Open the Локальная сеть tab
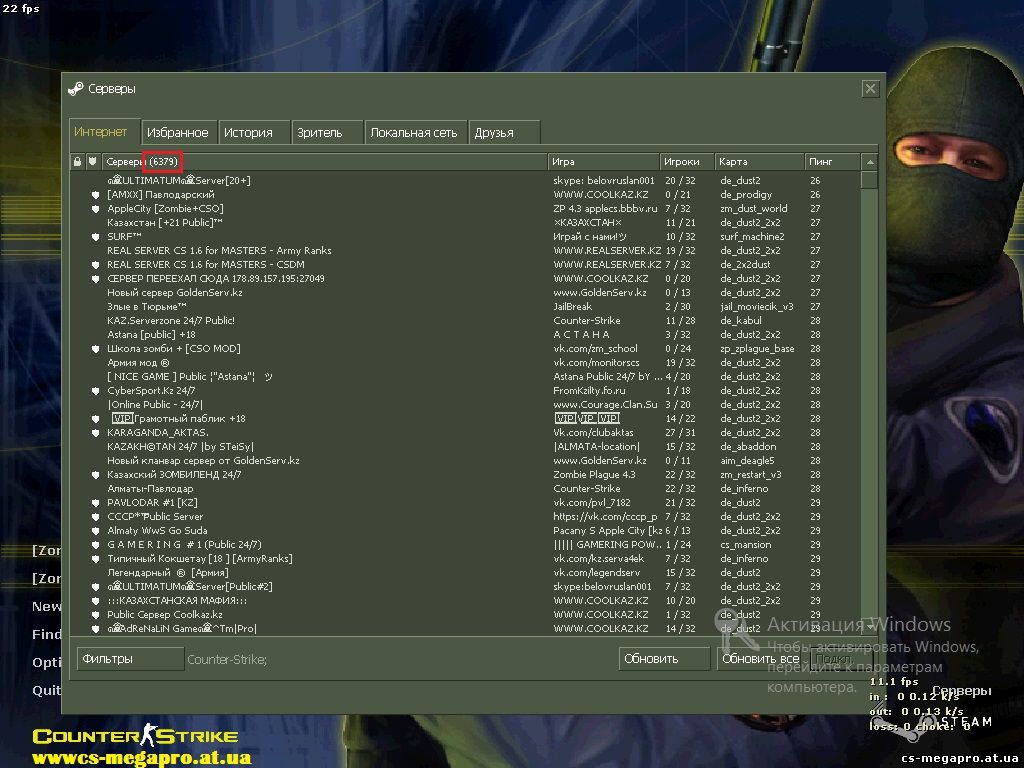The width and height of the screenshot is (1024, 768). [414, 133]
